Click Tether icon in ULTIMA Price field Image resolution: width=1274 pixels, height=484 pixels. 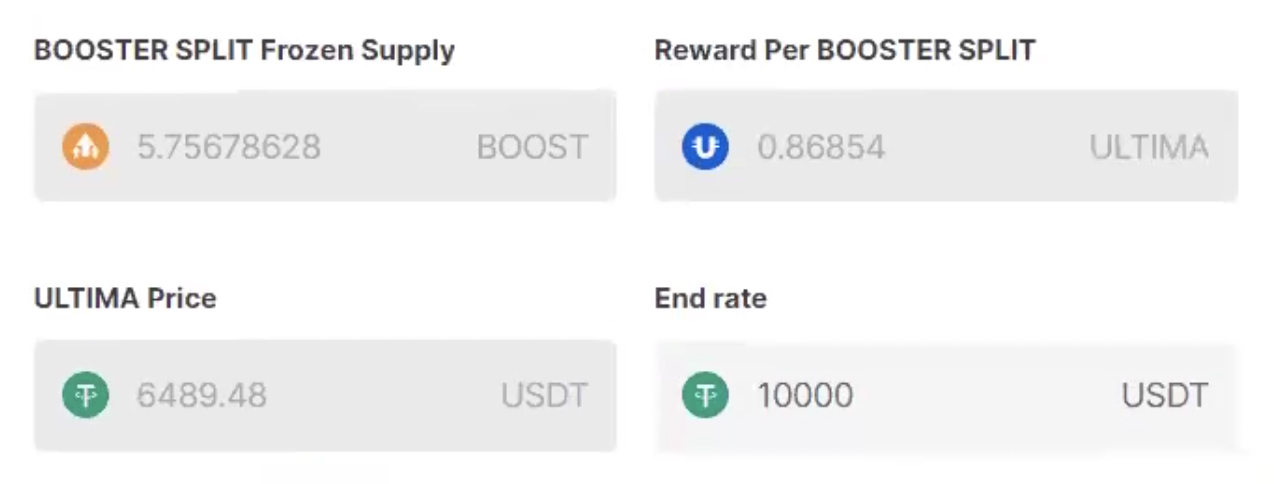85,395
